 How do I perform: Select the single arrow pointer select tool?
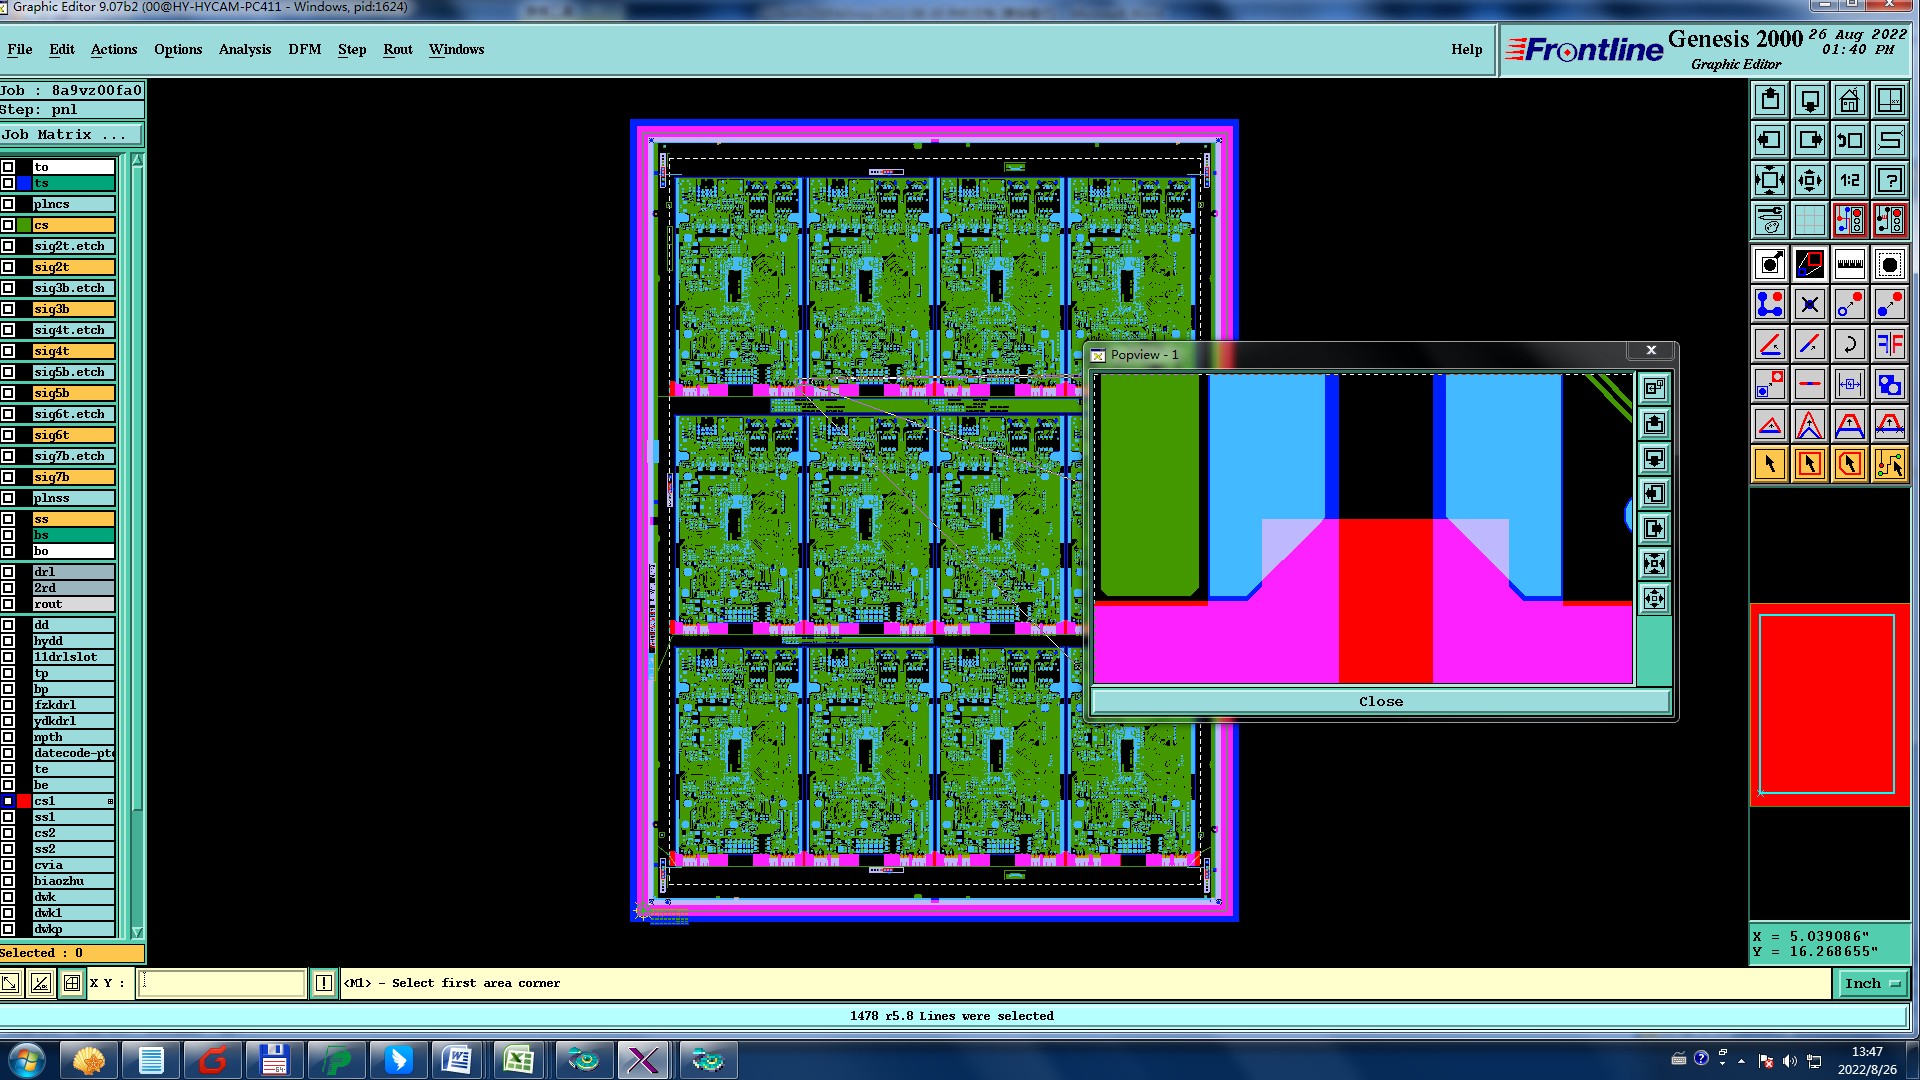pos(1770,464)
